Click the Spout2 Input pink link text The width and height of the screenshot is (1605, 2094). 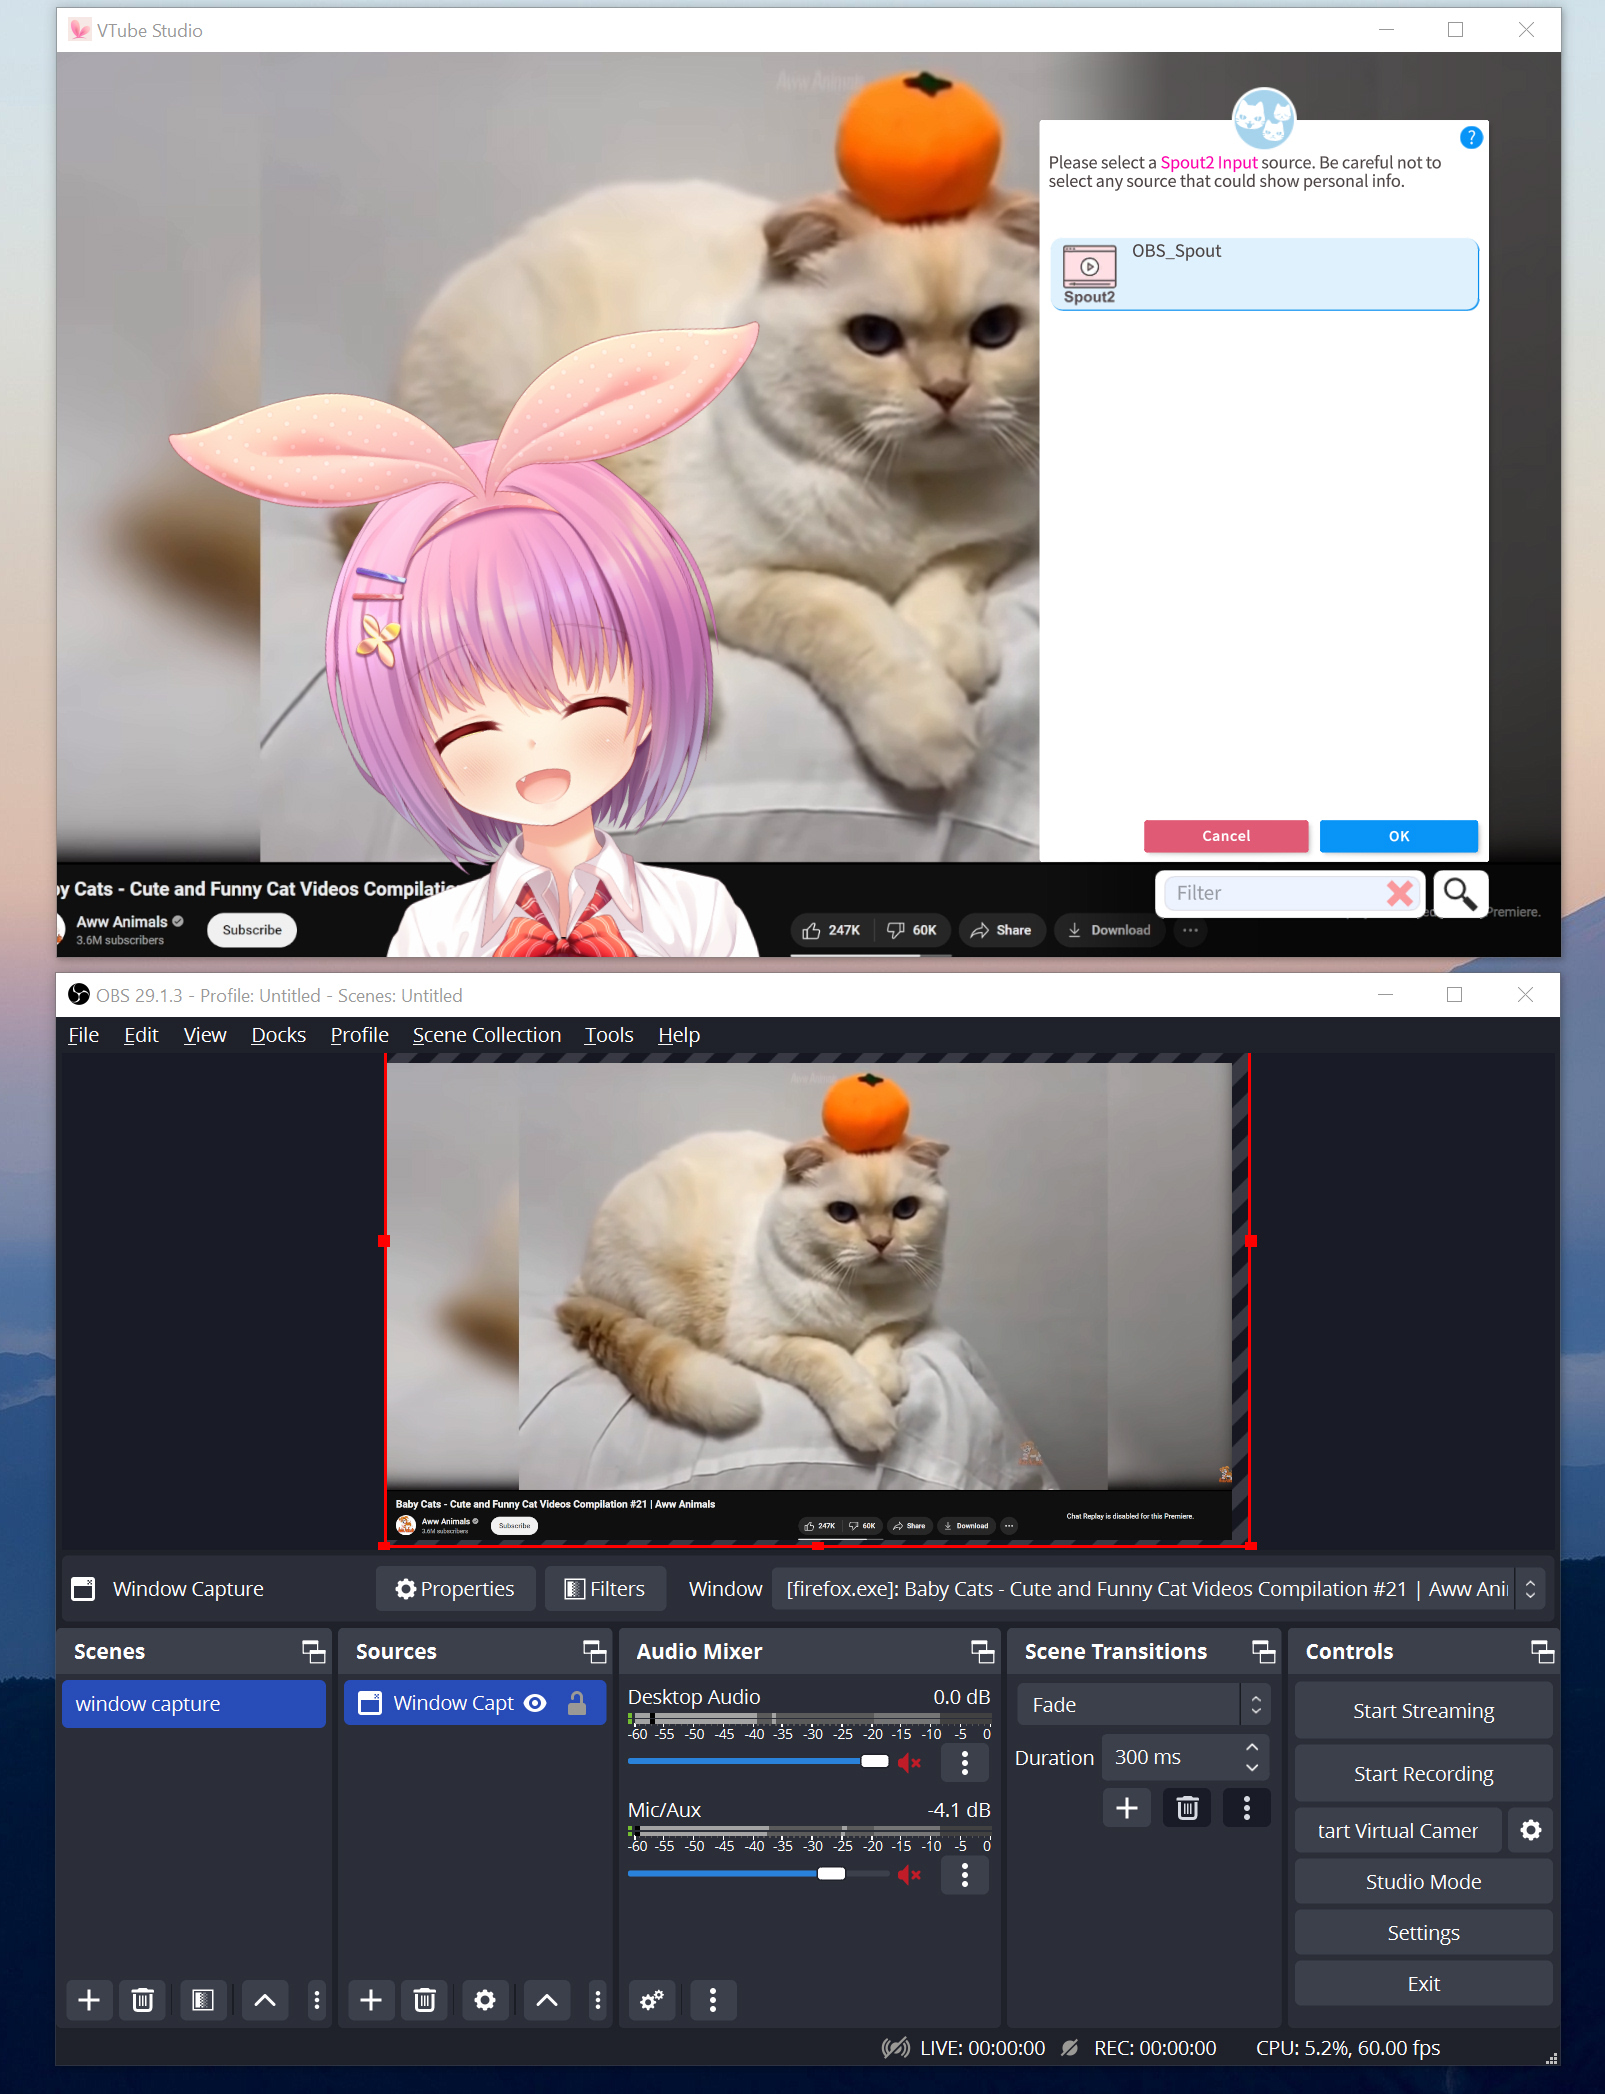(x=1208, y=162)
